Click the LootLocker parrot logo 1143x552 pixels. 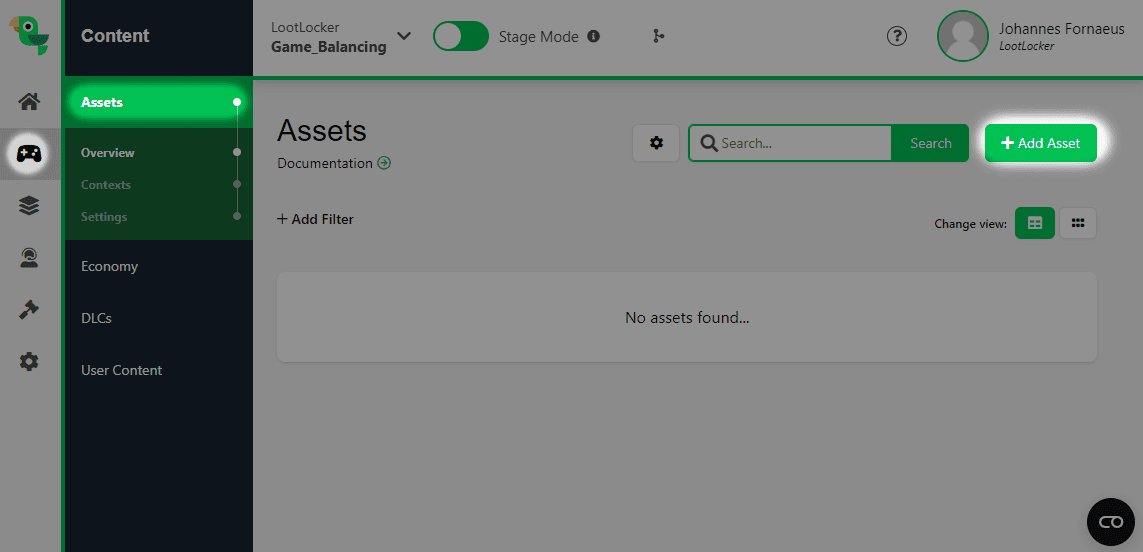coord(30,36)
